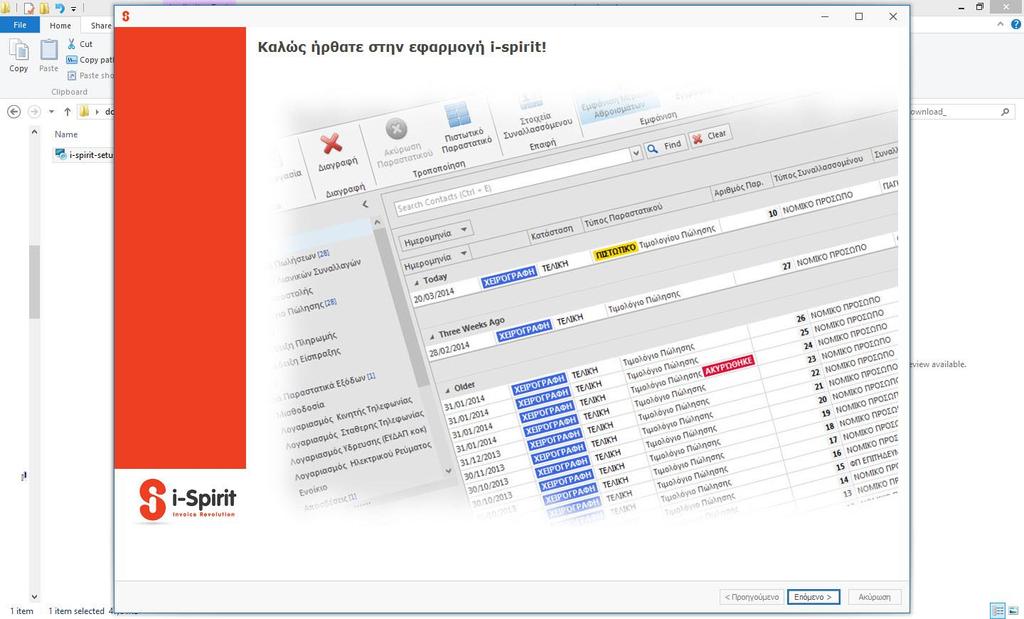The image size is (1024, 619).
Task: Close the i-spirit installer window
Action: pos(893,16)
